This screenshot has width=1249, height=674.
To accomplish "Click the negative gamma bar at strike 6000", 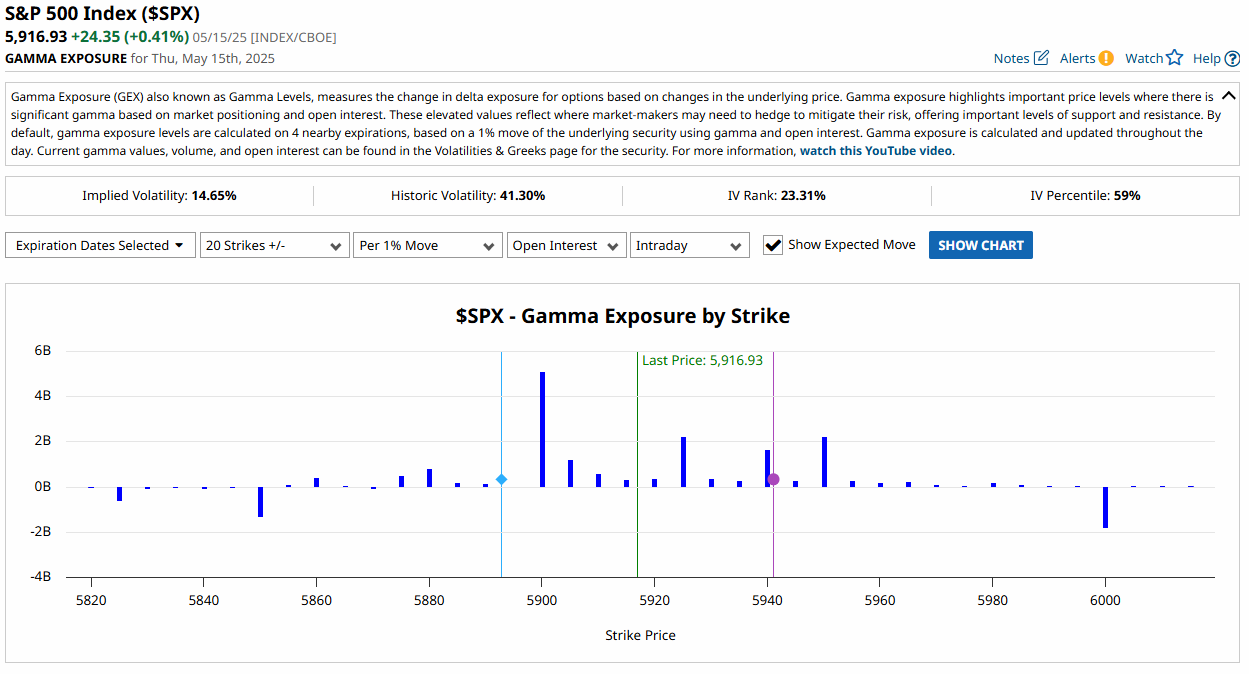I will [1105, 507].
